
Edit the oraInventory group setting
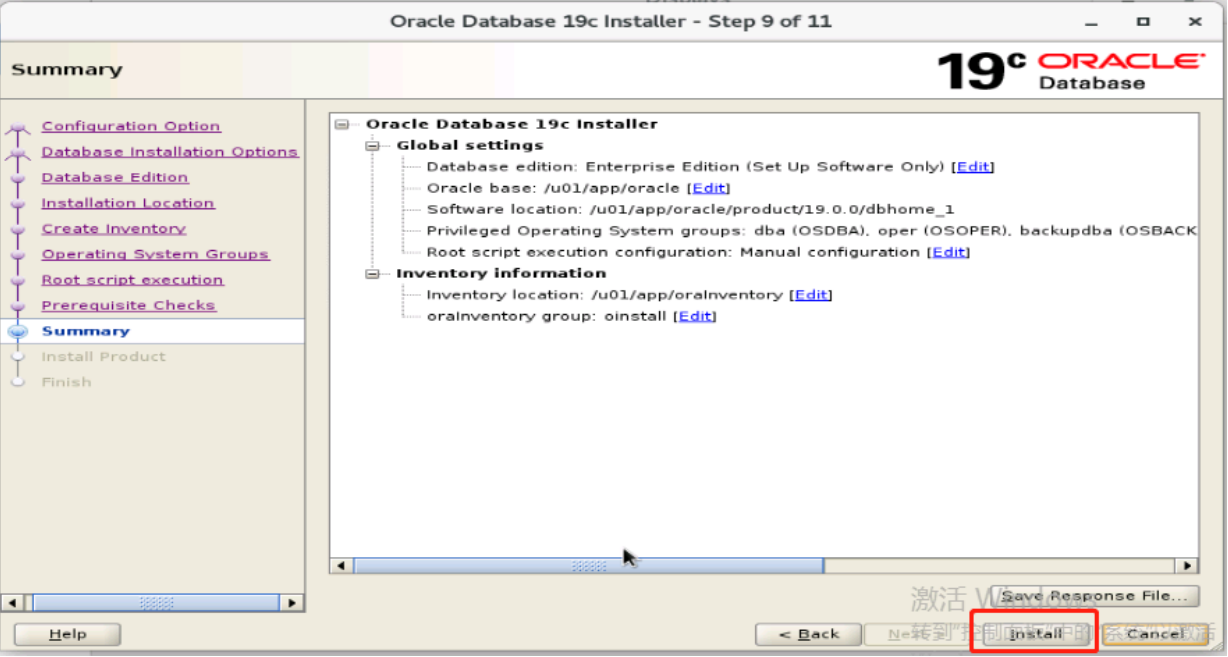pyautogui.click(x=695, y=316)
